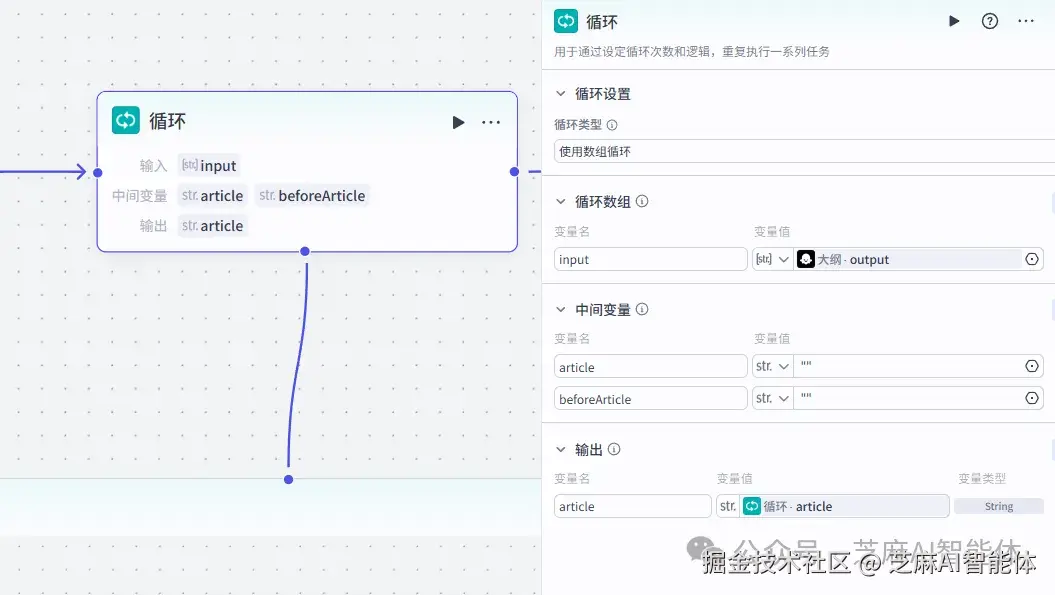The image size is (1055, 595).
Task: Click the help "?" icon in the panel header
Action: (989, 20)
